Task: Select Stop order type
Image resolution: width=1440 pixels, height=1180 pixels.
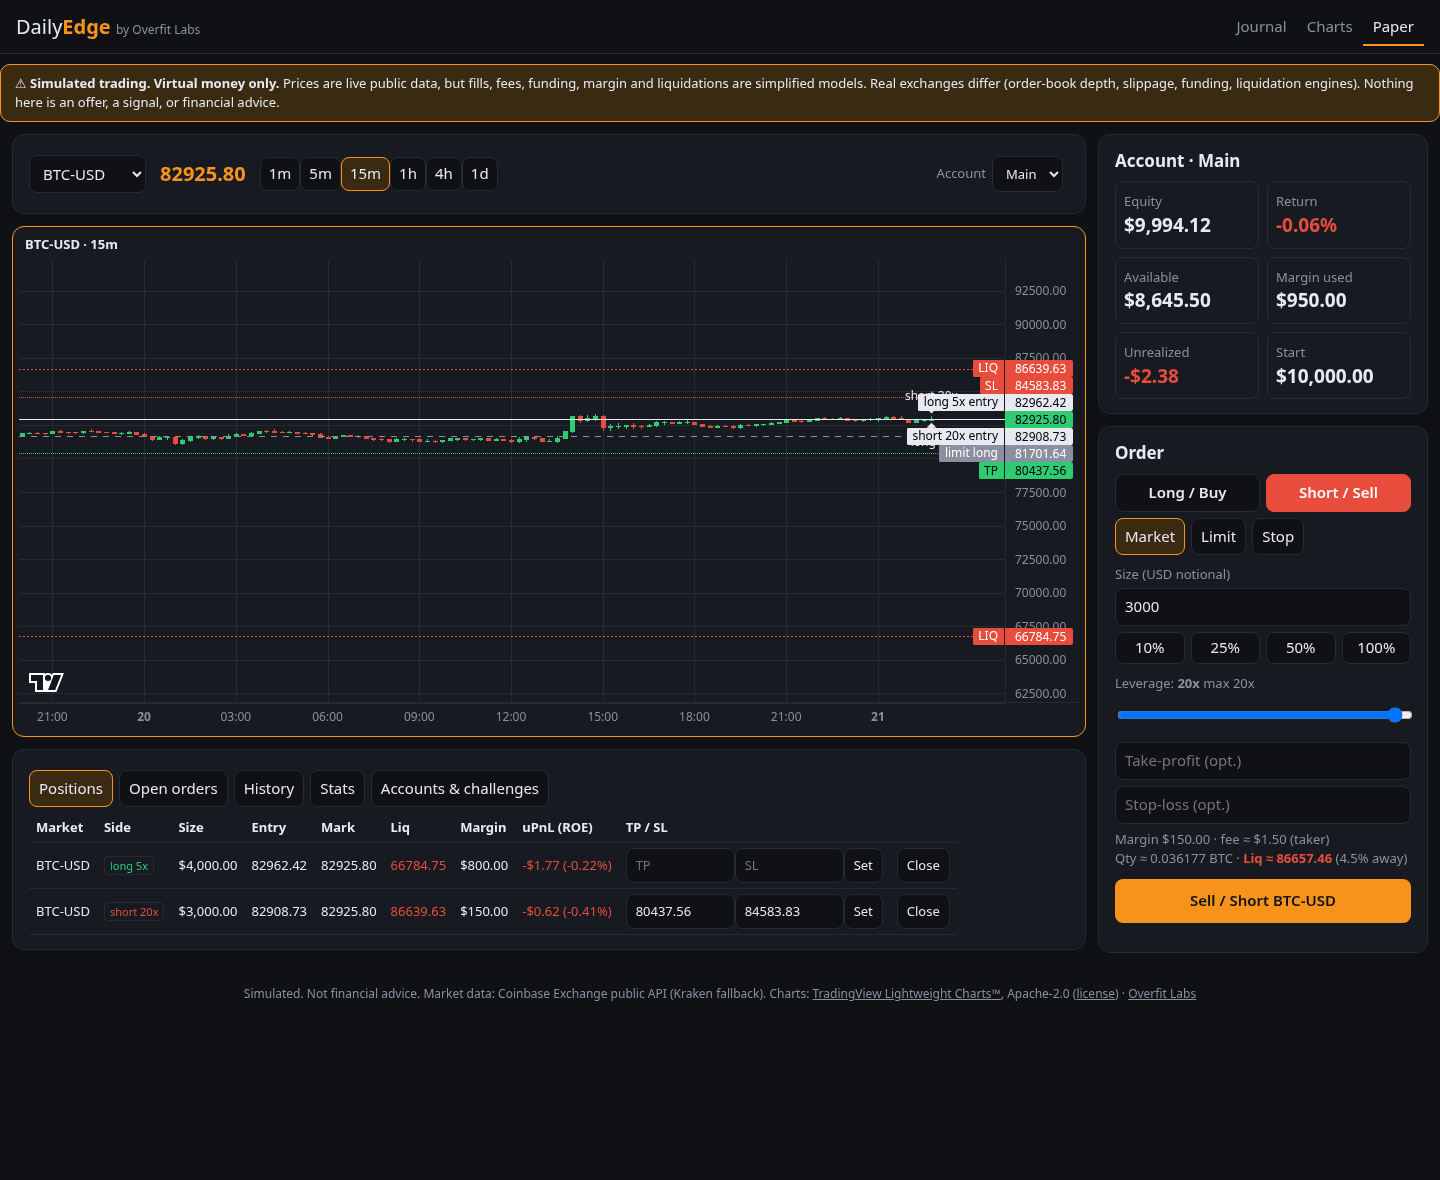Action: pos(1278,537)
